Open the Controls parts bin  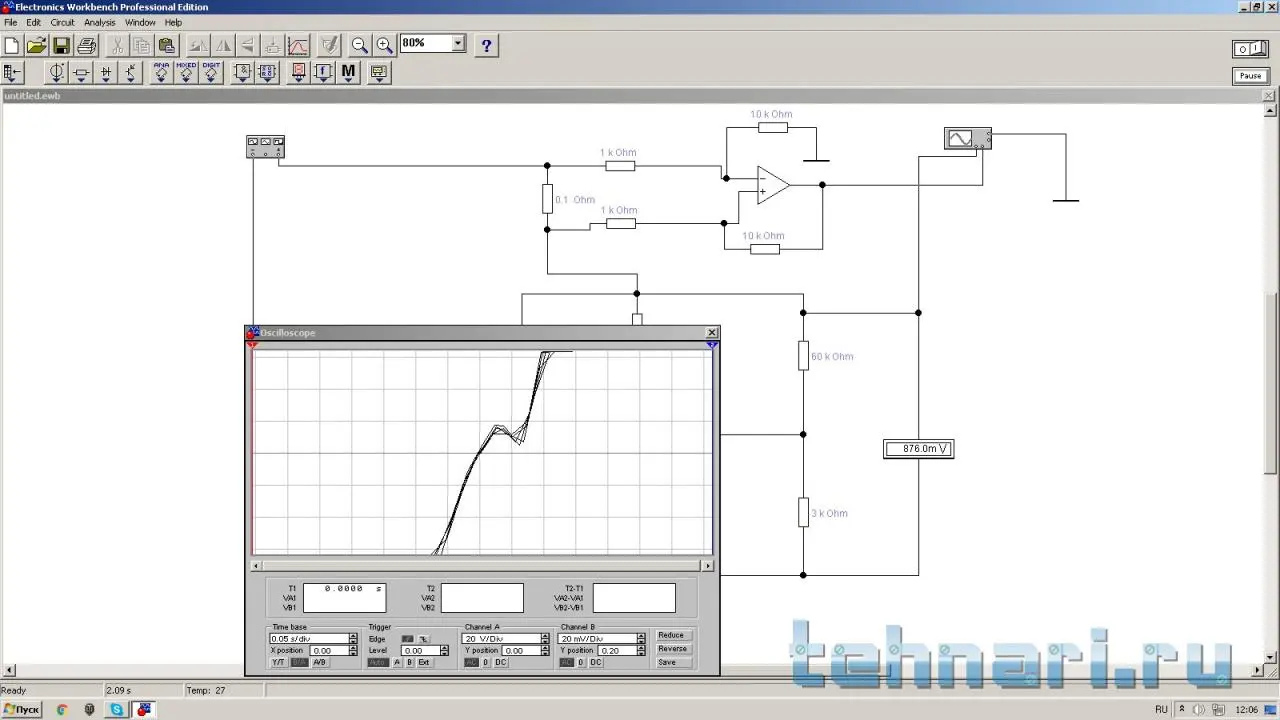[323, 72]
